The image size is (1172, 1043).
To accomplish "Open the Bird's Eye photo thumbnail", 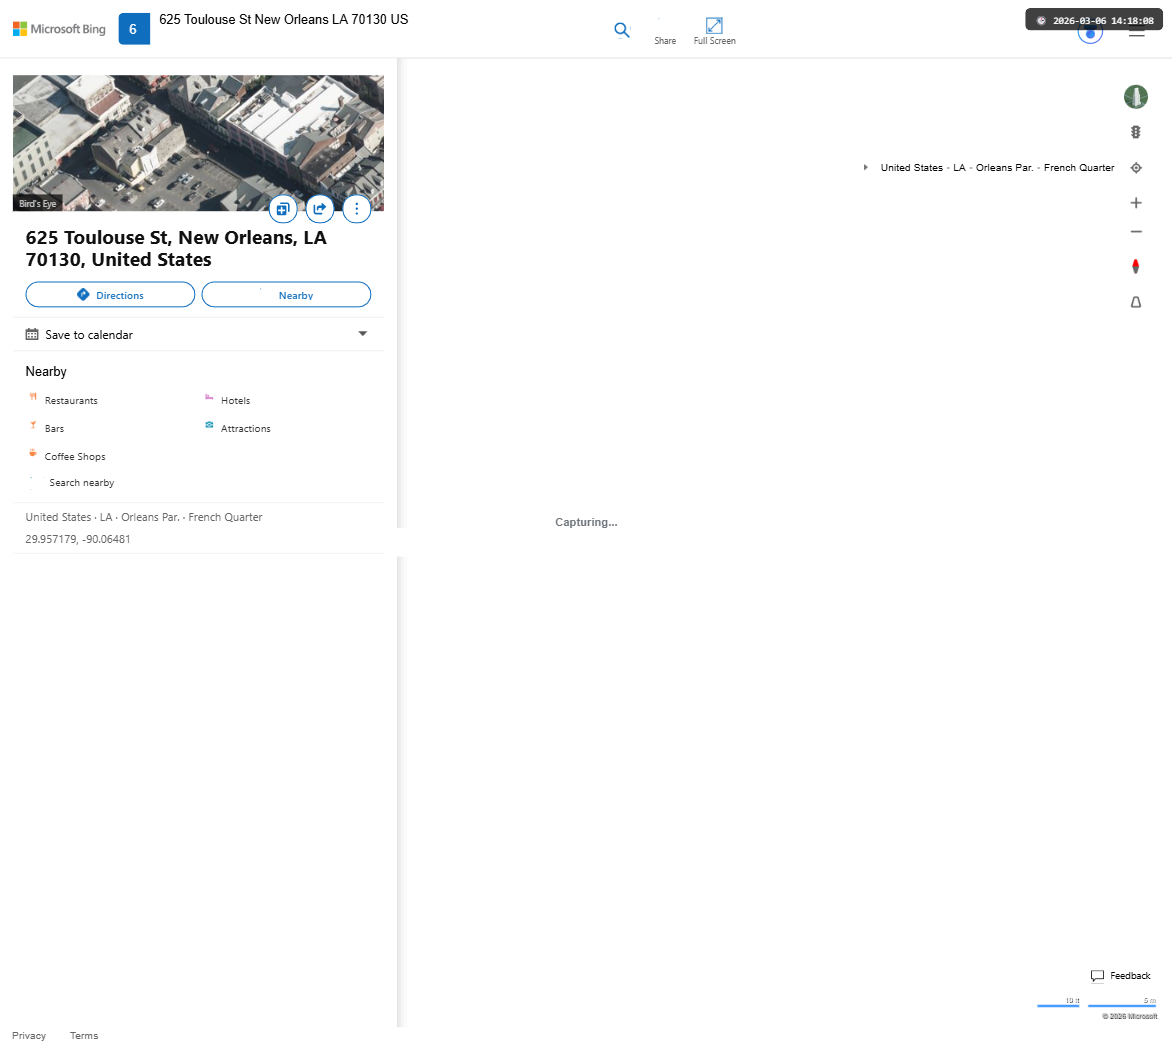I will coord(198,142).
